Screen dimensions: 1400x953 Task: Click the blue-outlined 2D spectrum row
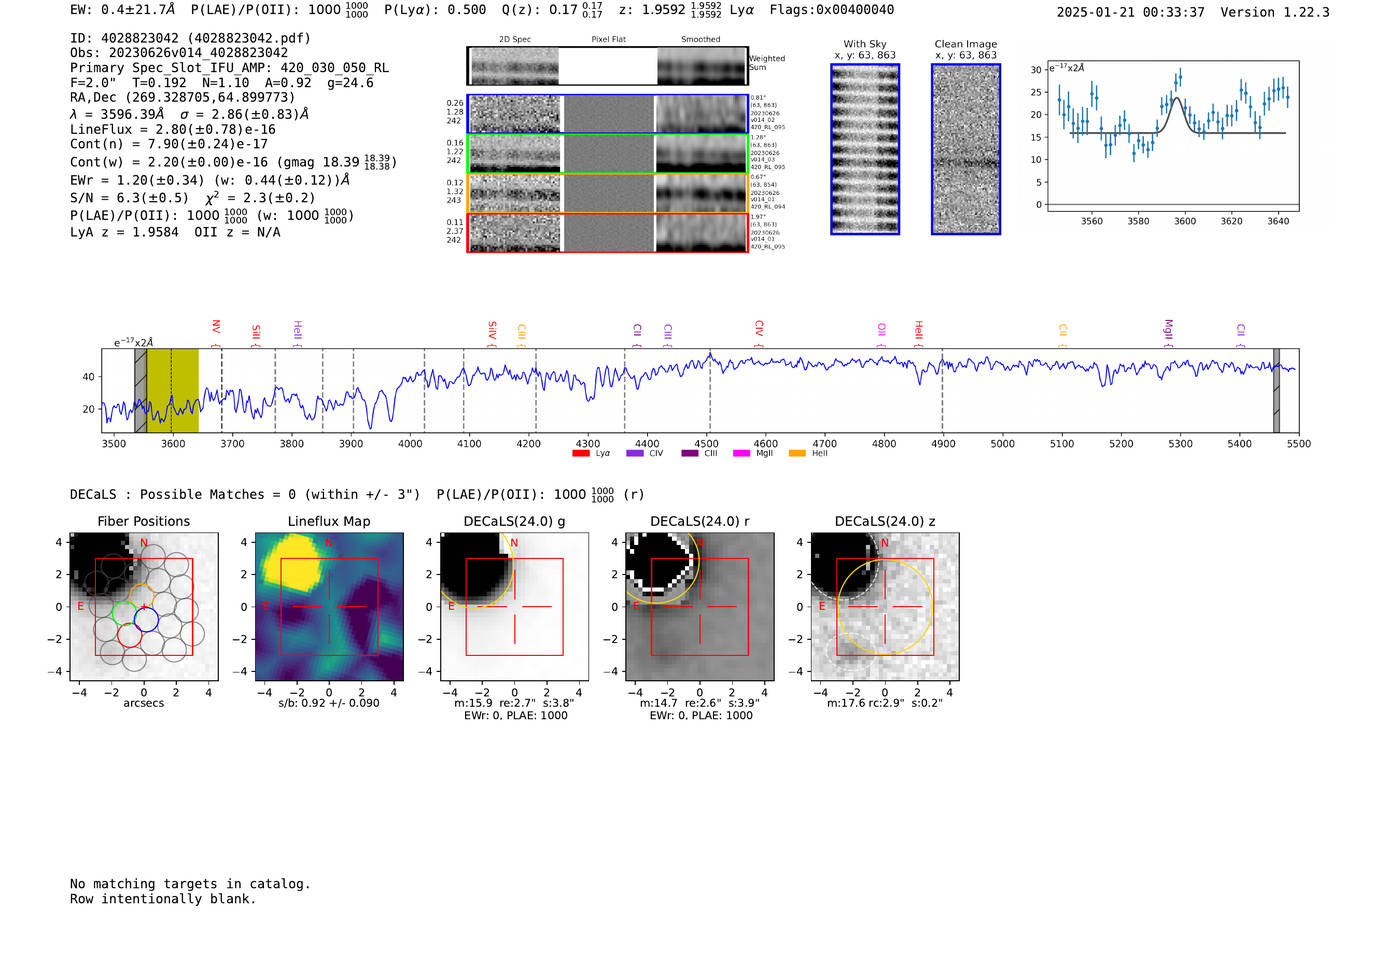(x=608, y=114)
